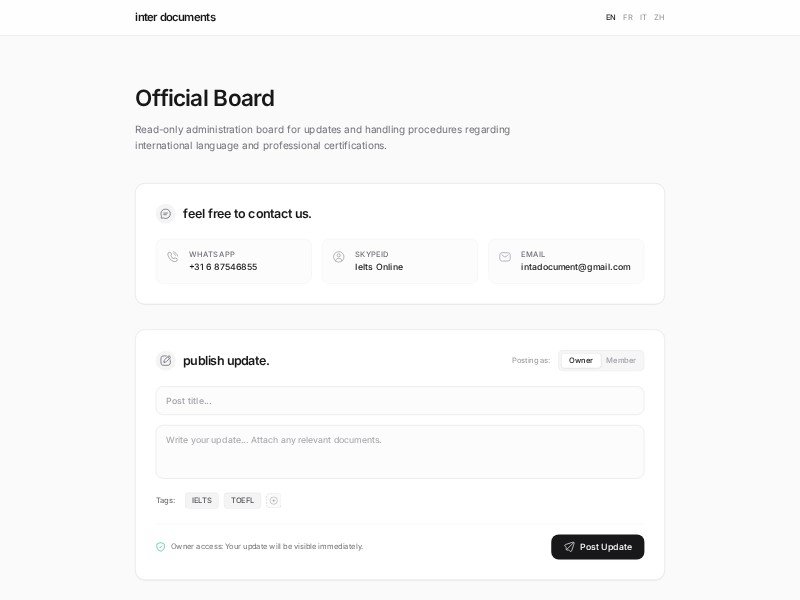Screen dimensions: 800x600
Task: Click the green shield owner access icon
Action: [161, 547]
